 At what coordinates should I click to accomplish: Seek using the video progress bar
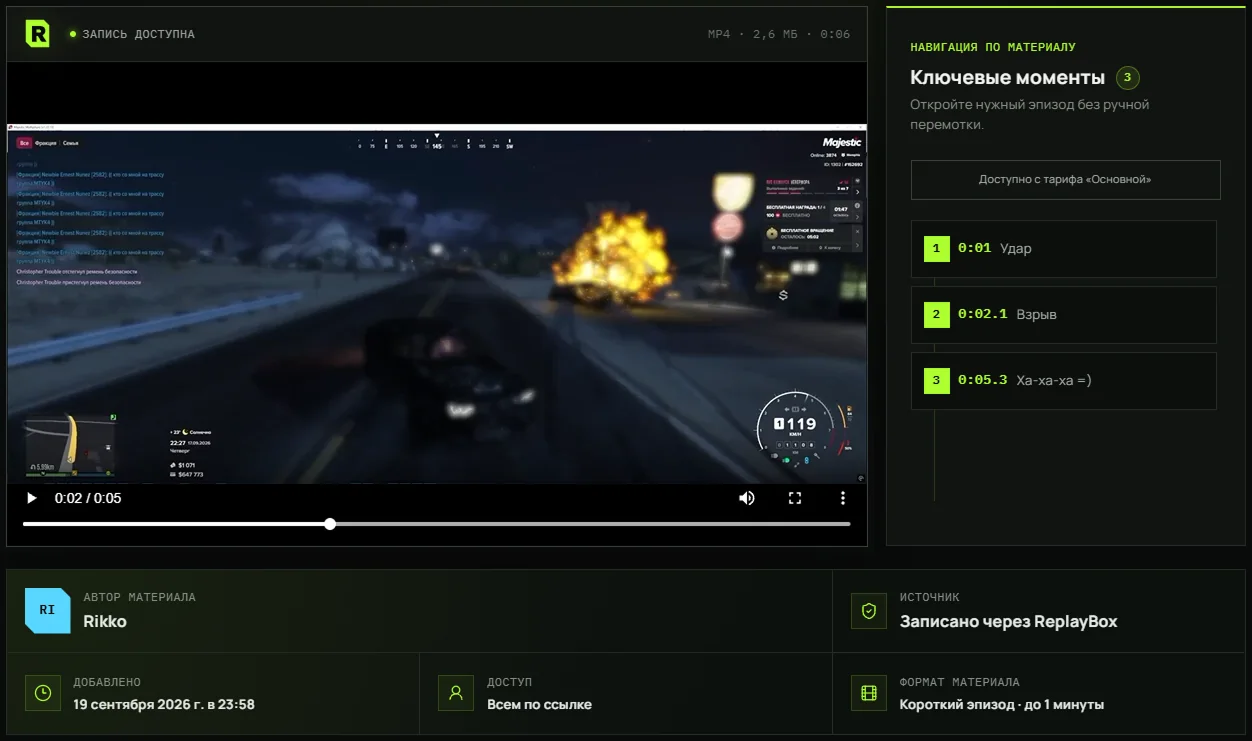click(x=437, y=524)
